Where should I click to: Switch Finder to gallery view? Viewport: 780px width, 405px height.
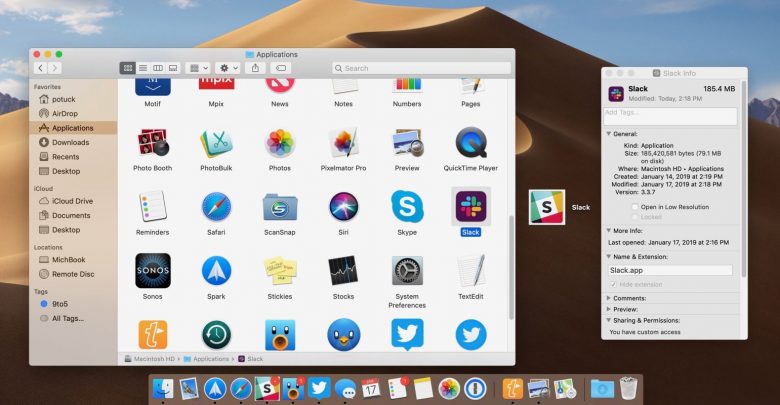pos(173,68)
